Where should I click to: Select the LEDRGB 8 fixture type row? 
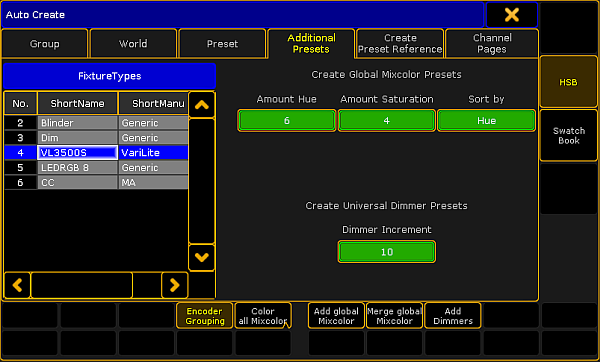[x=96, y=168]
